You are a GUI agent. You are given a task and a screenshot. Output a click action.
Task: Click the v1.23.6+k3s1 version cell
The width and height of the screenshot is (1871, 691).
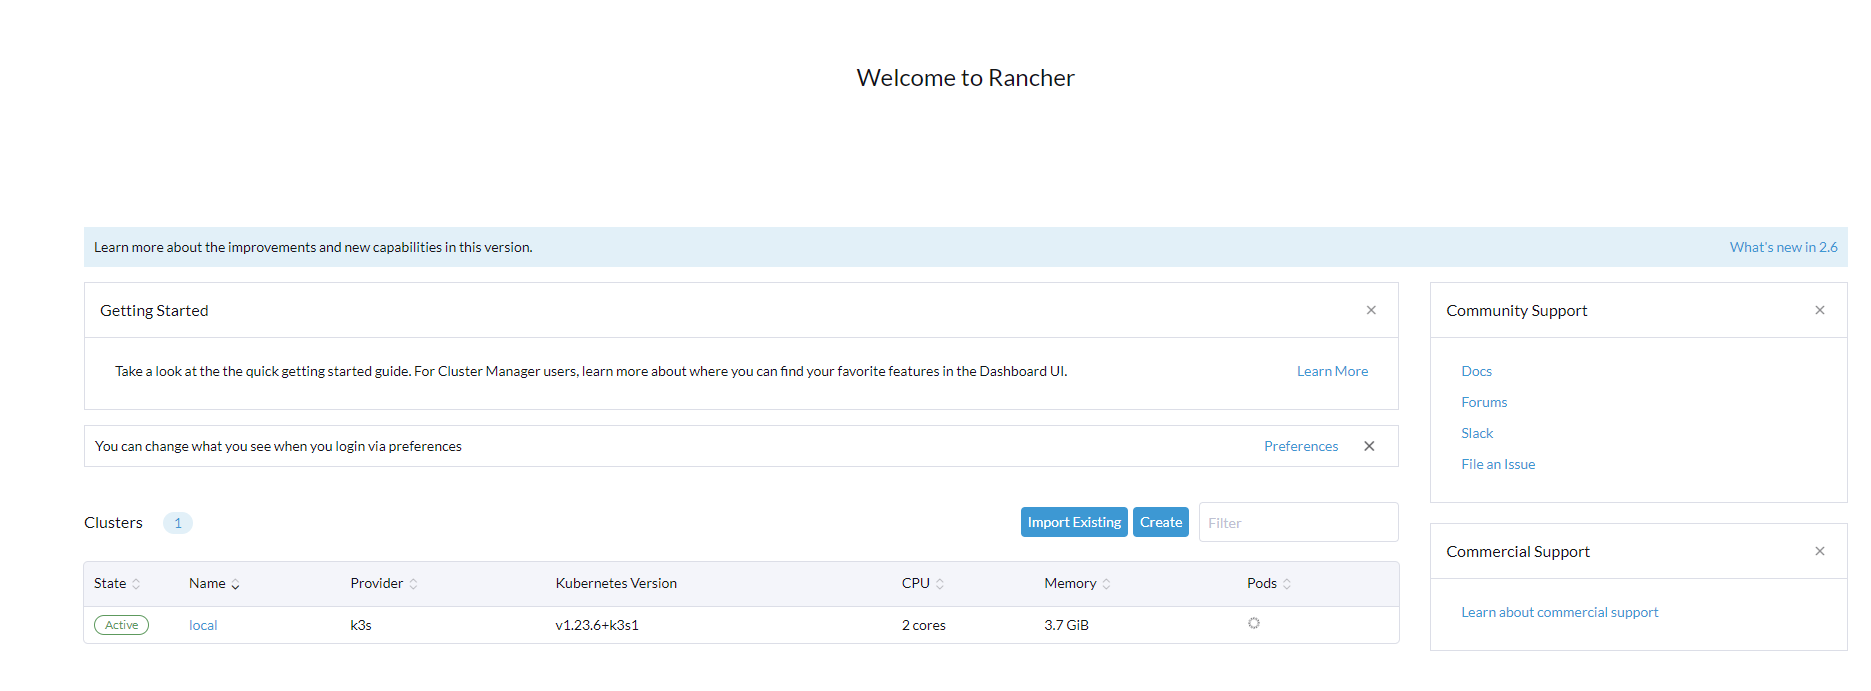coord(597,625)
